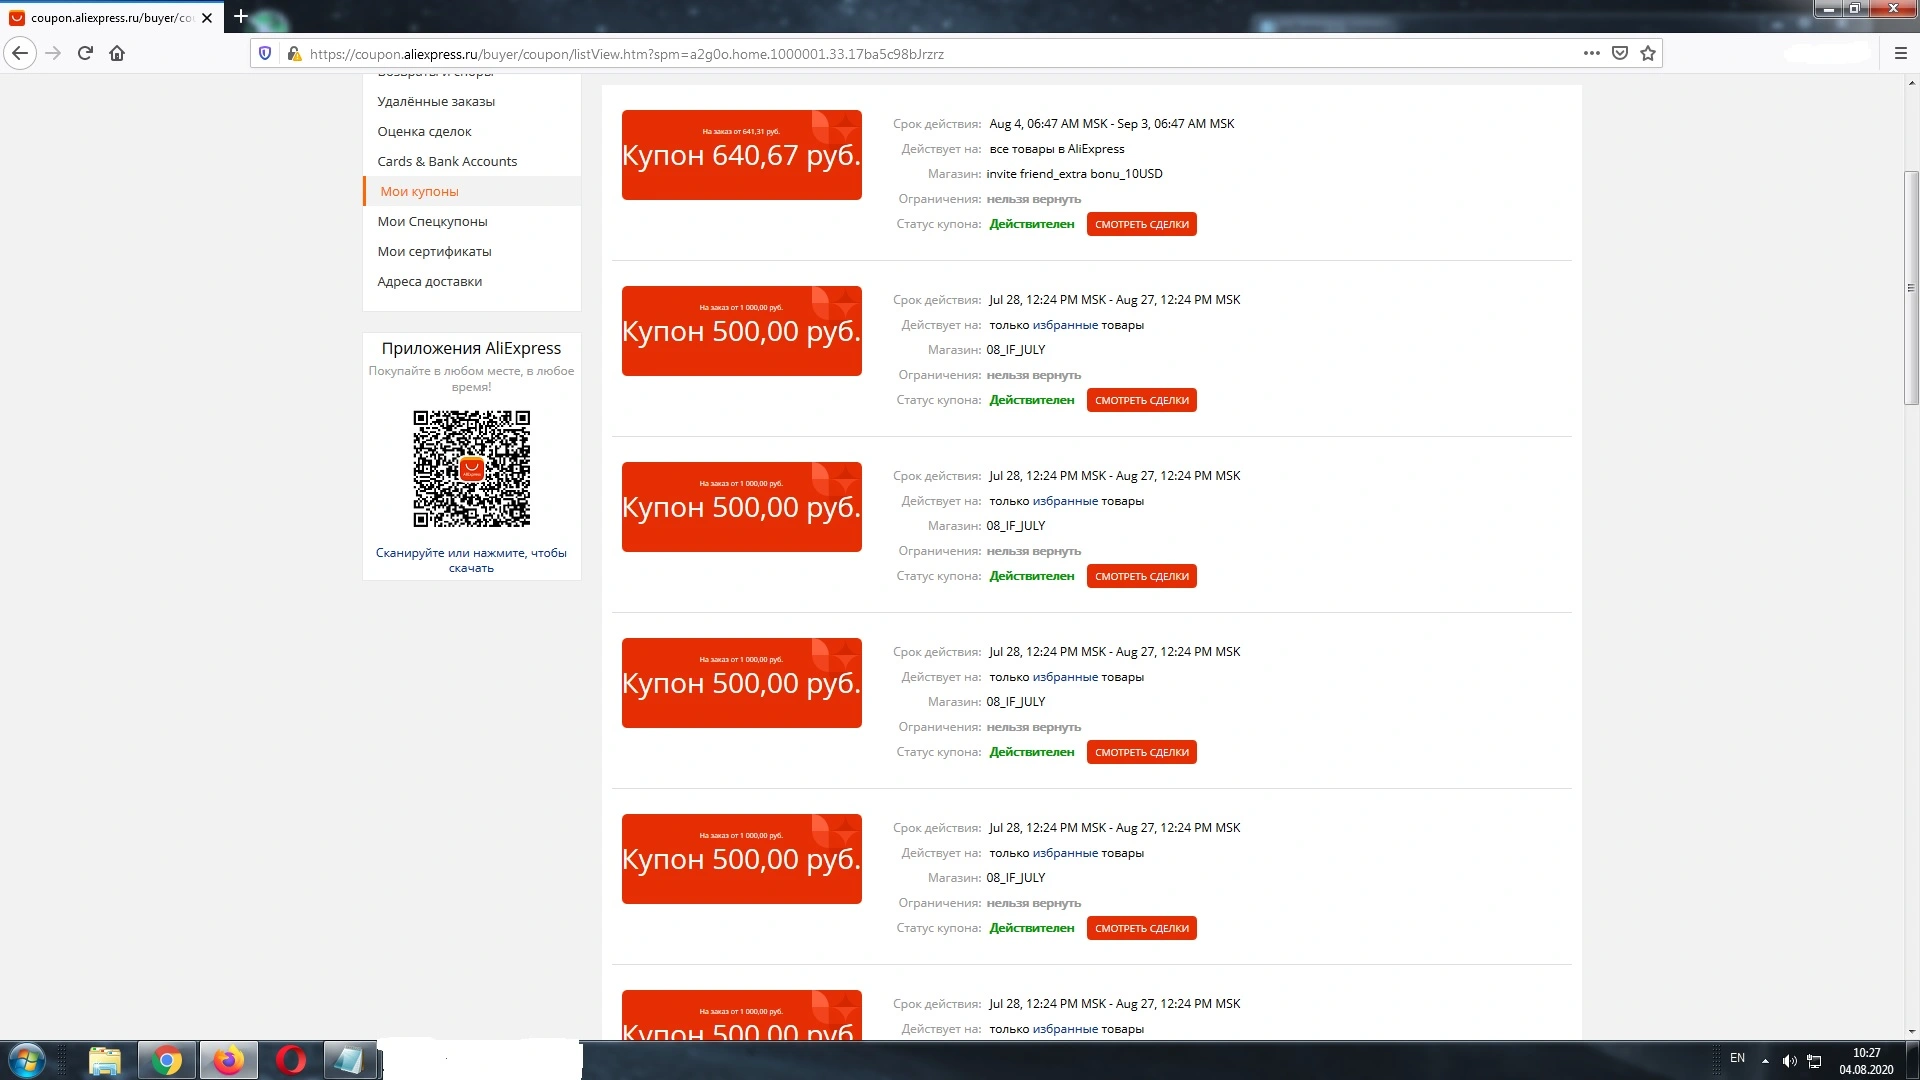Select Мои купоны sidebar item

[x=472, y=191]
